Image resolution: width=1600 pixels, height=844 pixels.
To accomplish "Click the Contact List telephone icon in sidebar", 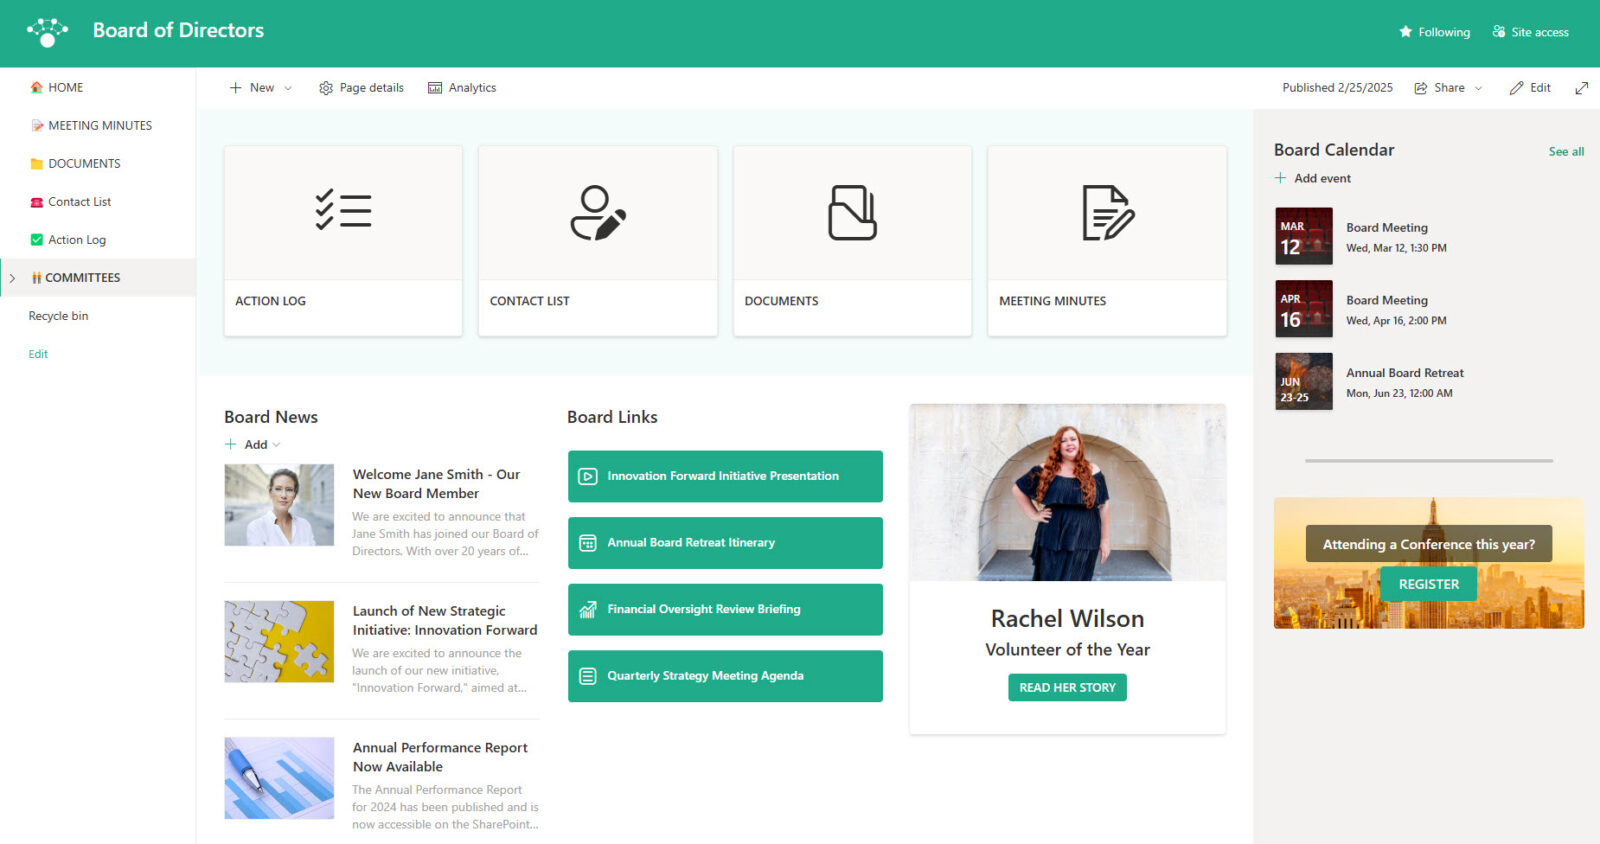I will [x=37, y=202].
